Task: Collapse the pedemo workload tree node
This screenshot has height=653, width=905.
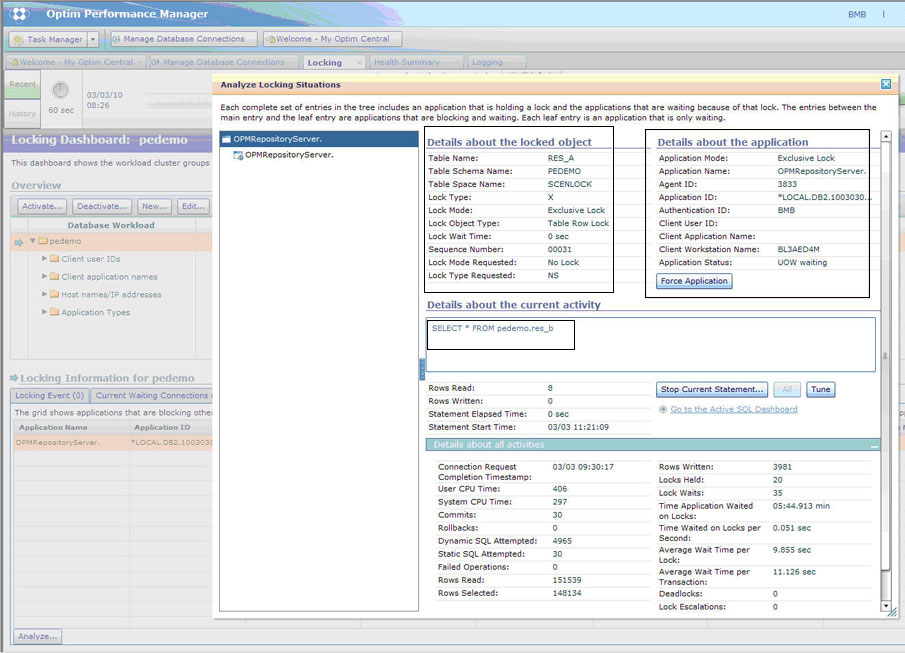Action: [33, 241]
